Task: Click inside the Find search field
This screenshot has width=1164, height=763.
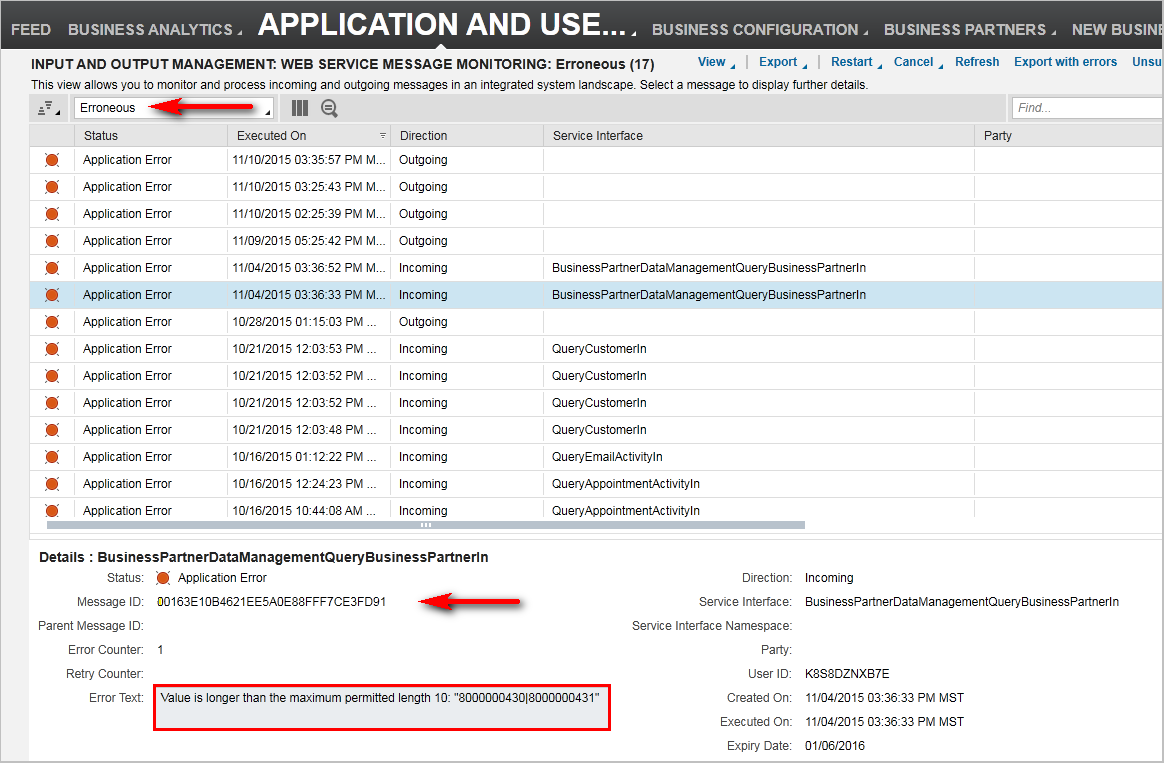Action: tap(1087, 108)
